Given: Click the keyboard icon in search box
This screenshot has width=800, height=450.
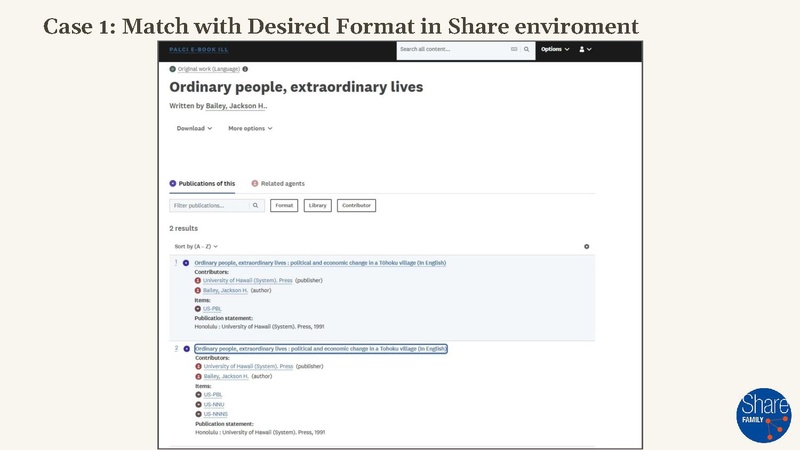Looking at the screenshot, I should [514, 49].
